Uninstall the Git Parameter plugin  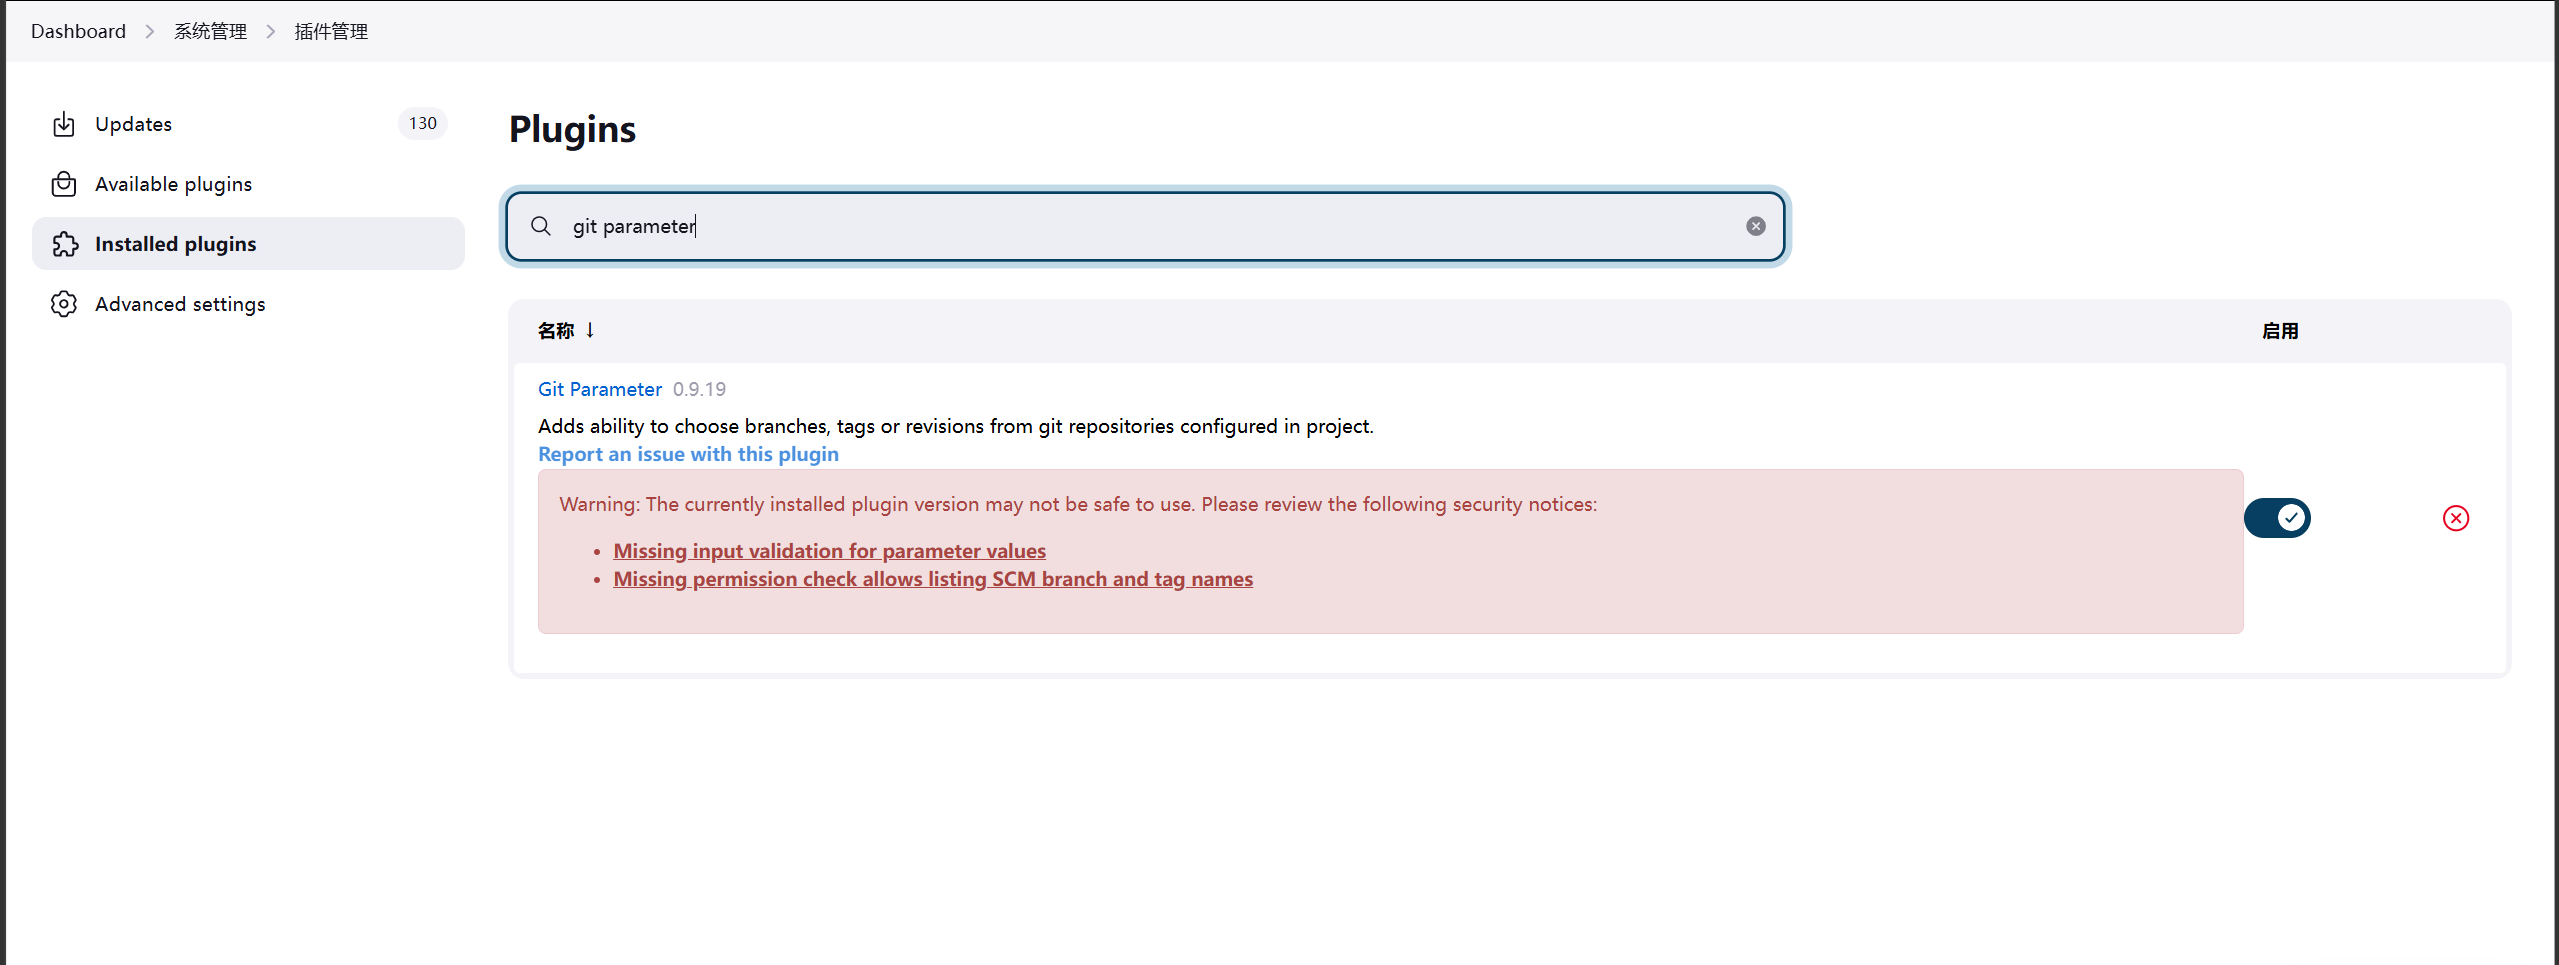click(2456, 518)
